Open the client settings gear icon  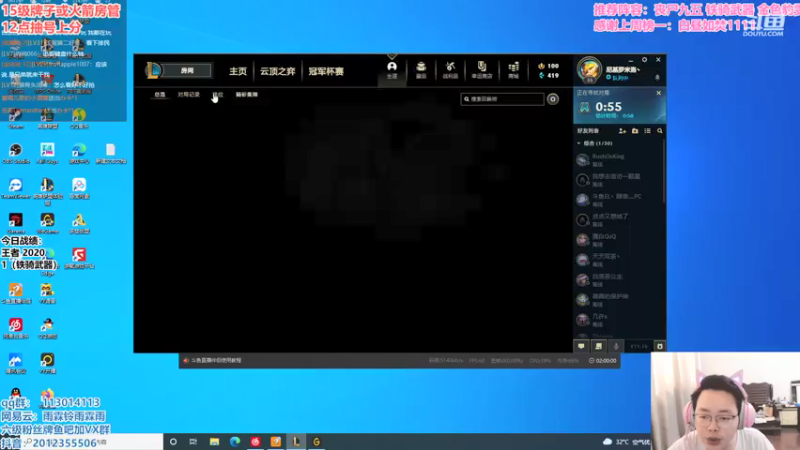click(644, 60)
